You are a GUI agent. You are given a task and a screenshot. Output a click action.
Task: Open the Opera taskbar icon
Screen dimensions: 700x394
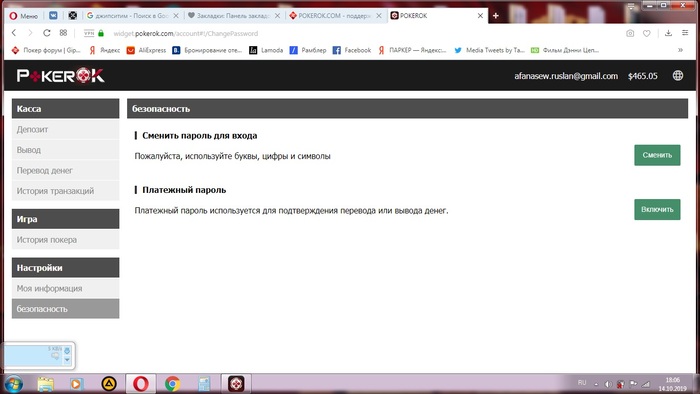[x=141, y=383]
